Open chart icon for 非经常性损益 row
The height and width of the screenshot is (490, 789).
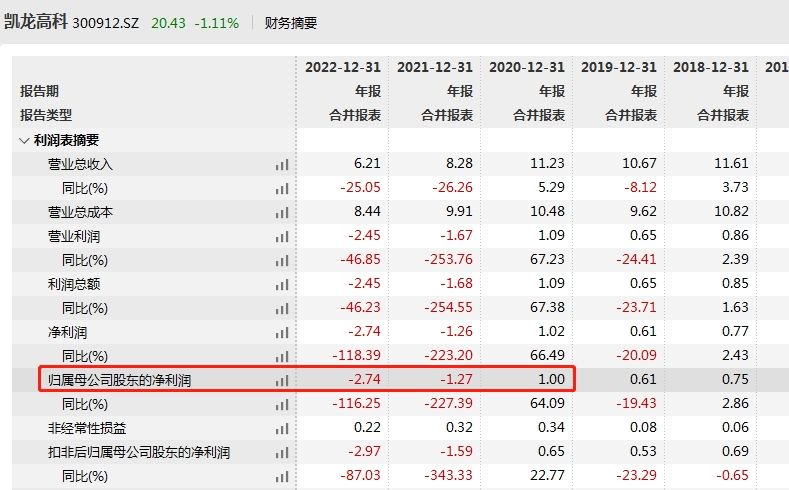point(282,429)
